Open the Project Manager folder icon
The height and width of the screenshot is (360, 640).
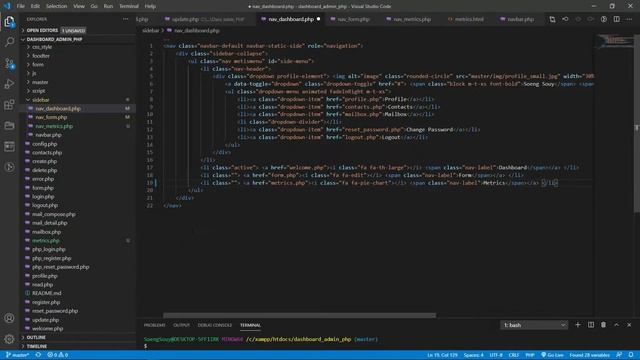pos(9,126)
